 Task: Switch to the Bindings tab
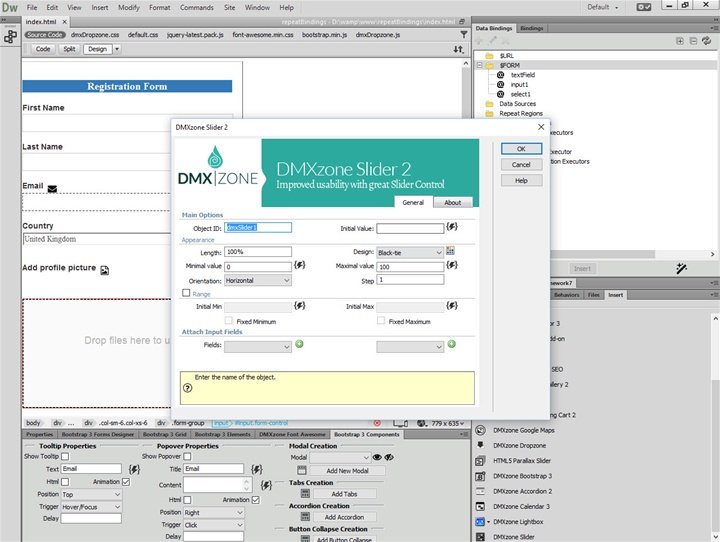pyautogui.click(x=532, y=28)
